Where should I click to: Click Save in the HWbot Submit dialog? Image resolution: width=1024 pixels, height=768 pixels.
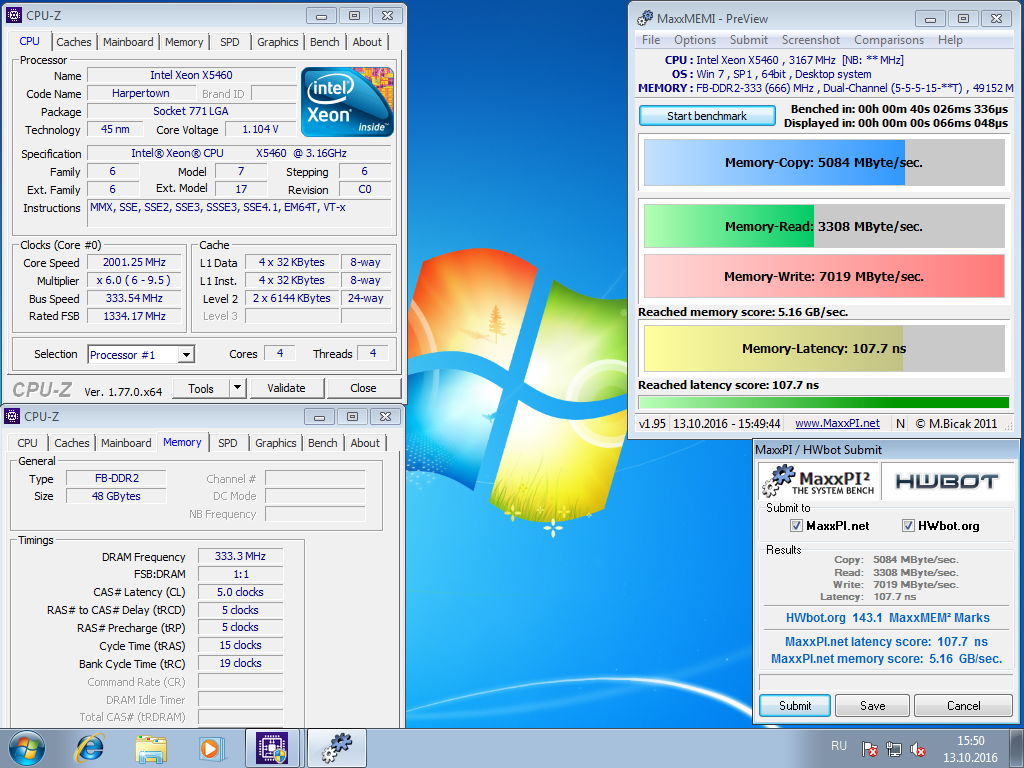(872, 705)
